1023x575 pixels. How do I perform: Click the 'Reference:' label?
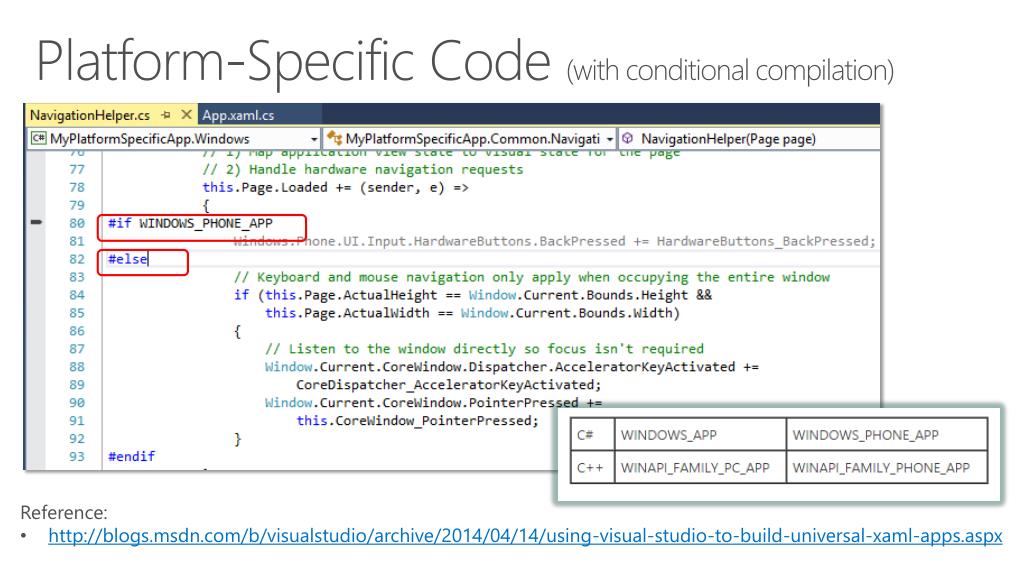[64, 512]
